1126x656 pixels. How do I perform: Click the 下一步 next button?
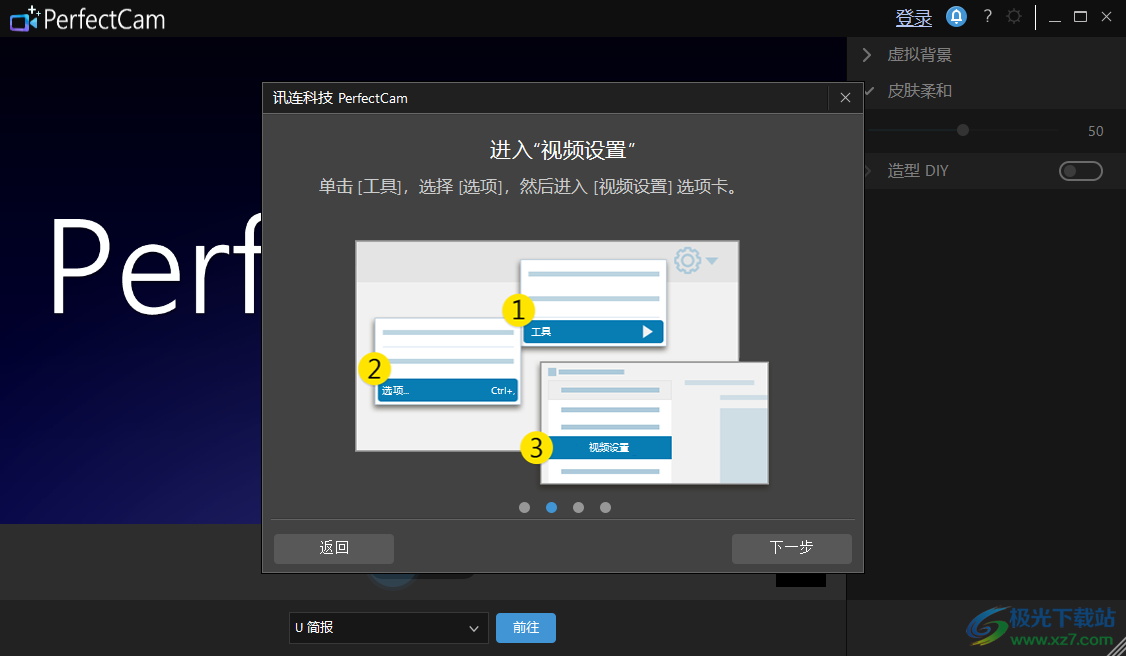point(791,548)
